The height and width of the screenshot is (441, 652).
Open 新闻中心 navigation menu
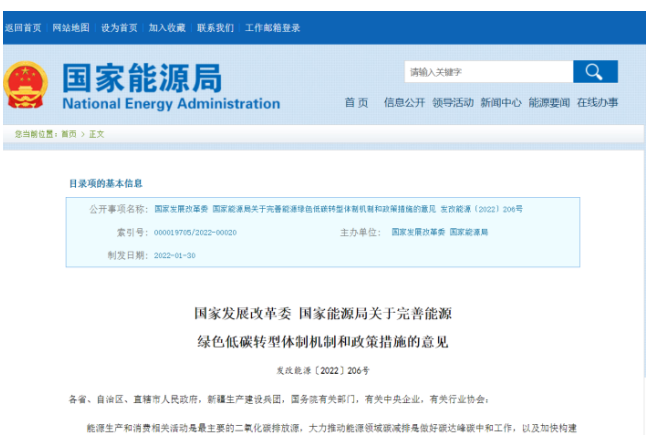tap(501, 103)
